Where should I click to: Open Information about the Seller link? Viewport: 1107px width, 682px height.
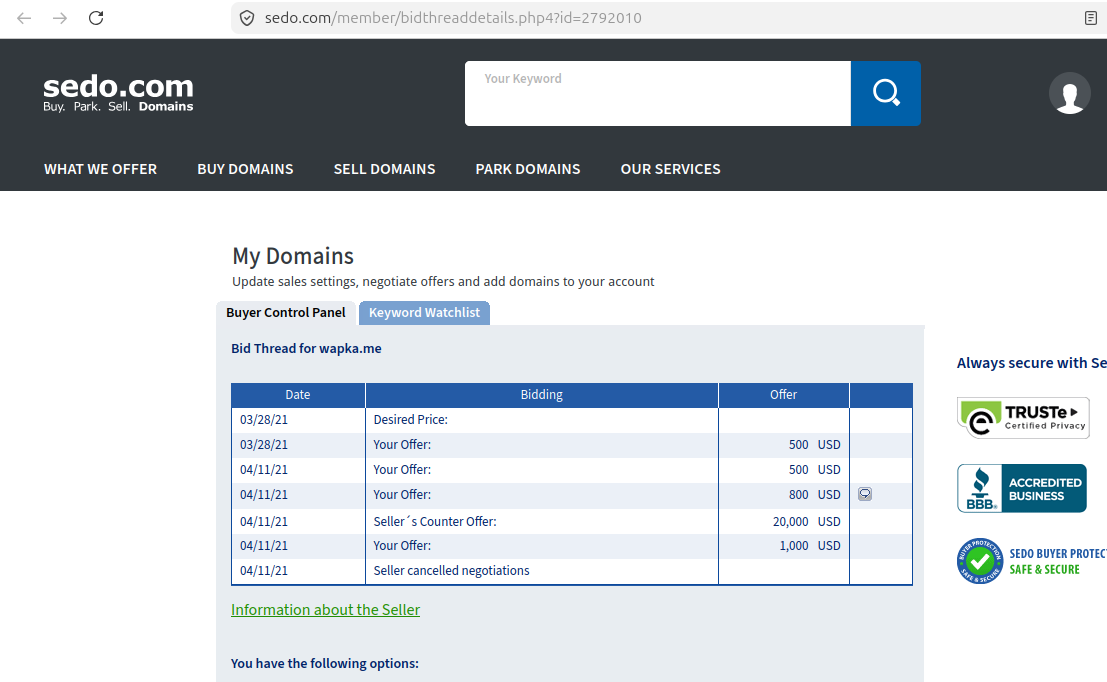pos(325,610)
